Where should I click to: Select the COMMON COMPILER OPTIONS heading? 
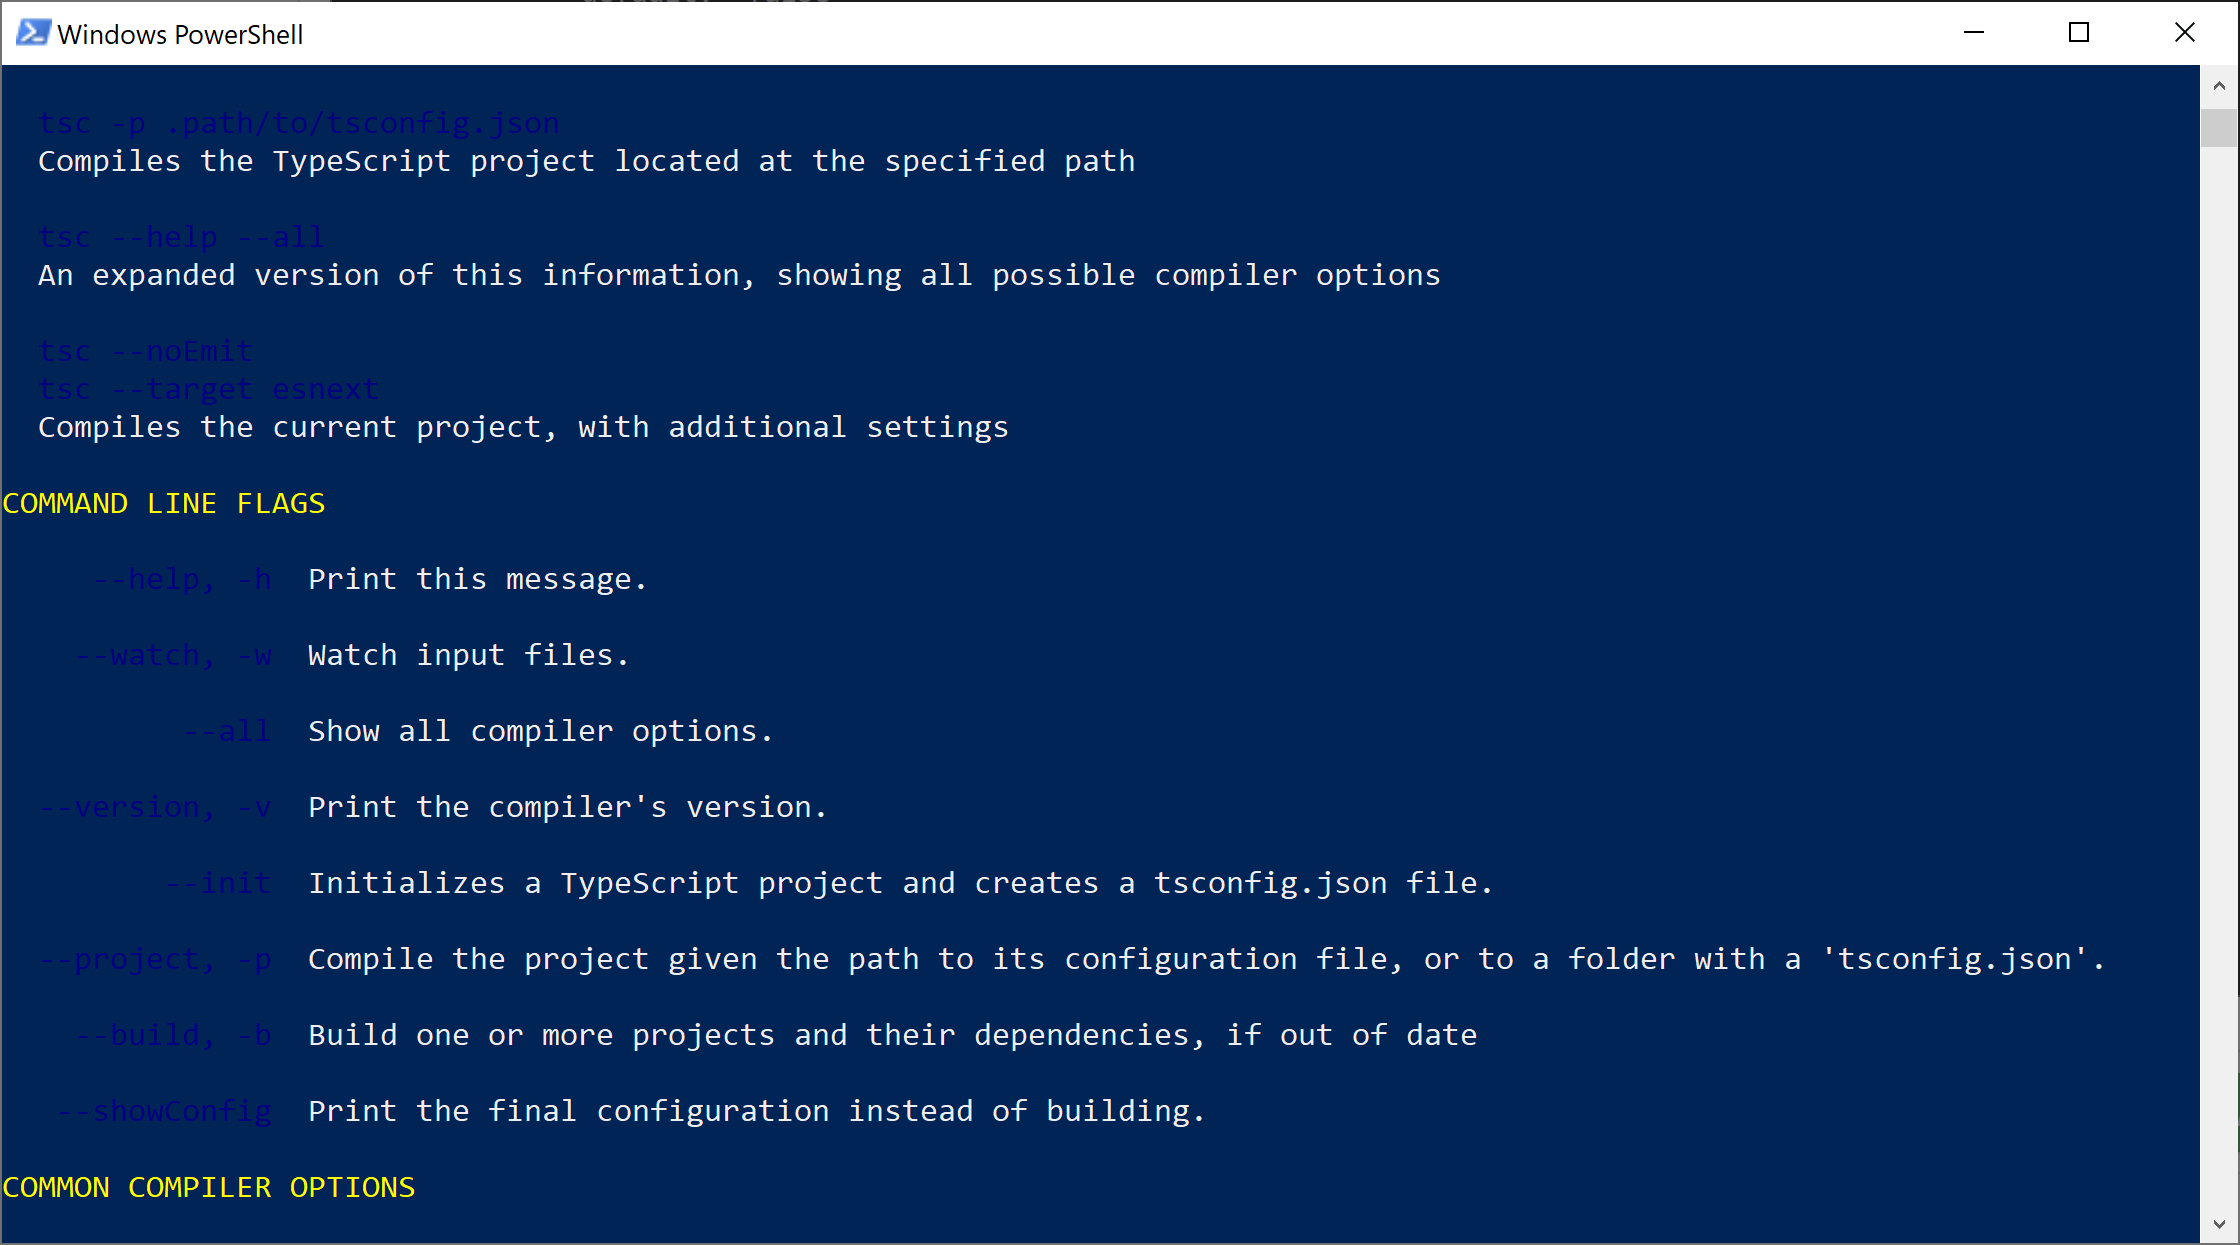[x=208, y=1187]
